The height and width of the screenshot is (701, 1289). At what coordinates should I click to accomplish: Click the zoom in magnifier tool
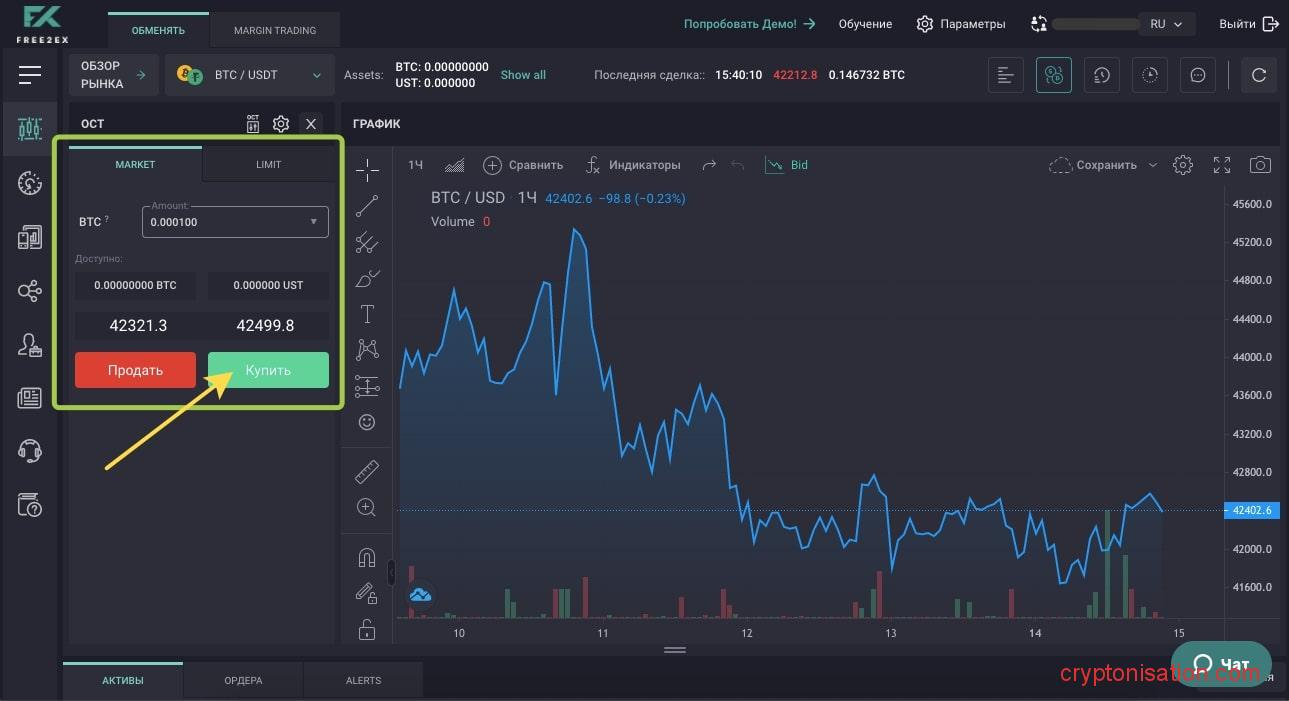(x=367, y=508)
